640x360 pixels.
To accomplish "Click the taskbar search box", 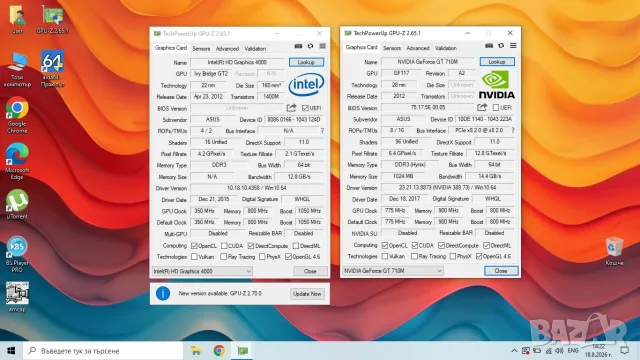I will click(102, 351).
